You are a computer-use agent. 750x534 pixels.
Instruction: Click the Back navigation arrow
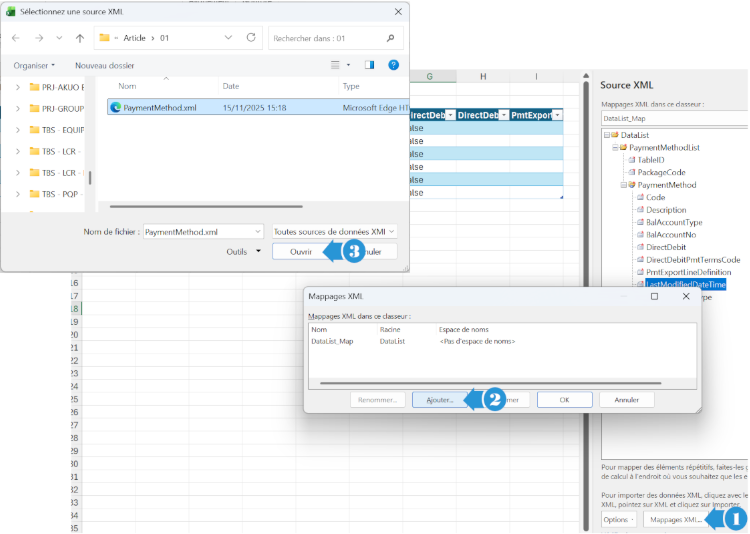pyautogui.click(x=16, y=38)
